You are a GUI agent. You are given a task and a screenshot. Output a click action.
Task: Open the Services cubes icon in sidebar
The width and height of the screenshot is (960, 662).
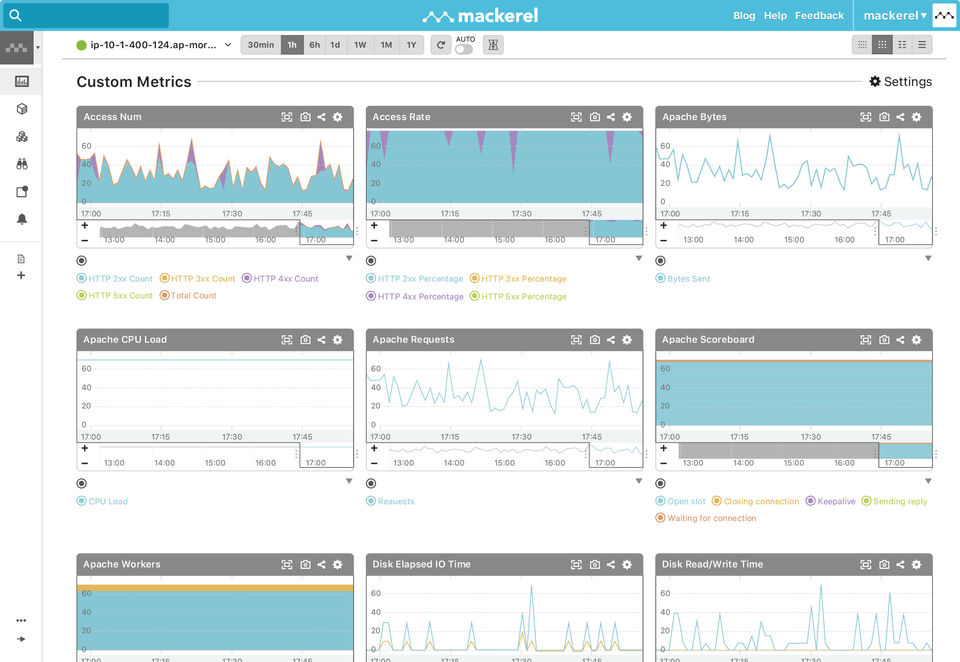coord(21,136)
